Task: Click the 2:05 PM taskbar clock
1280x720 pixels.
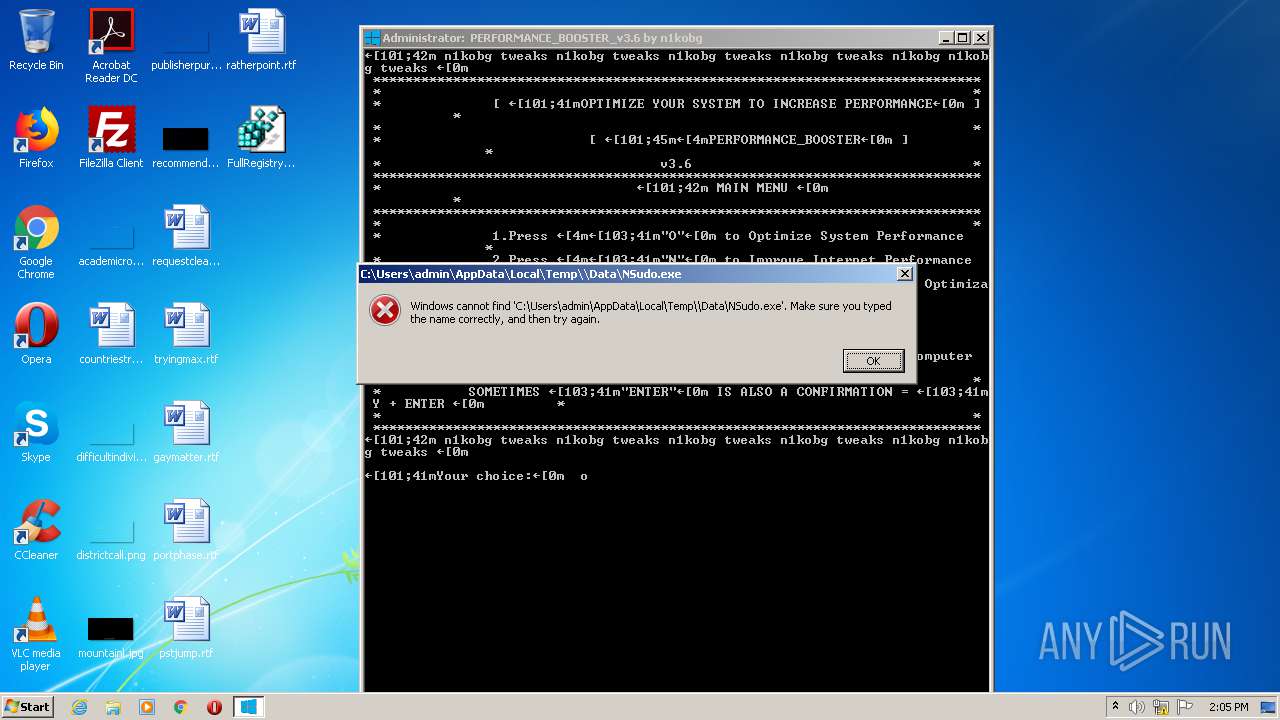Action: 1228,707
